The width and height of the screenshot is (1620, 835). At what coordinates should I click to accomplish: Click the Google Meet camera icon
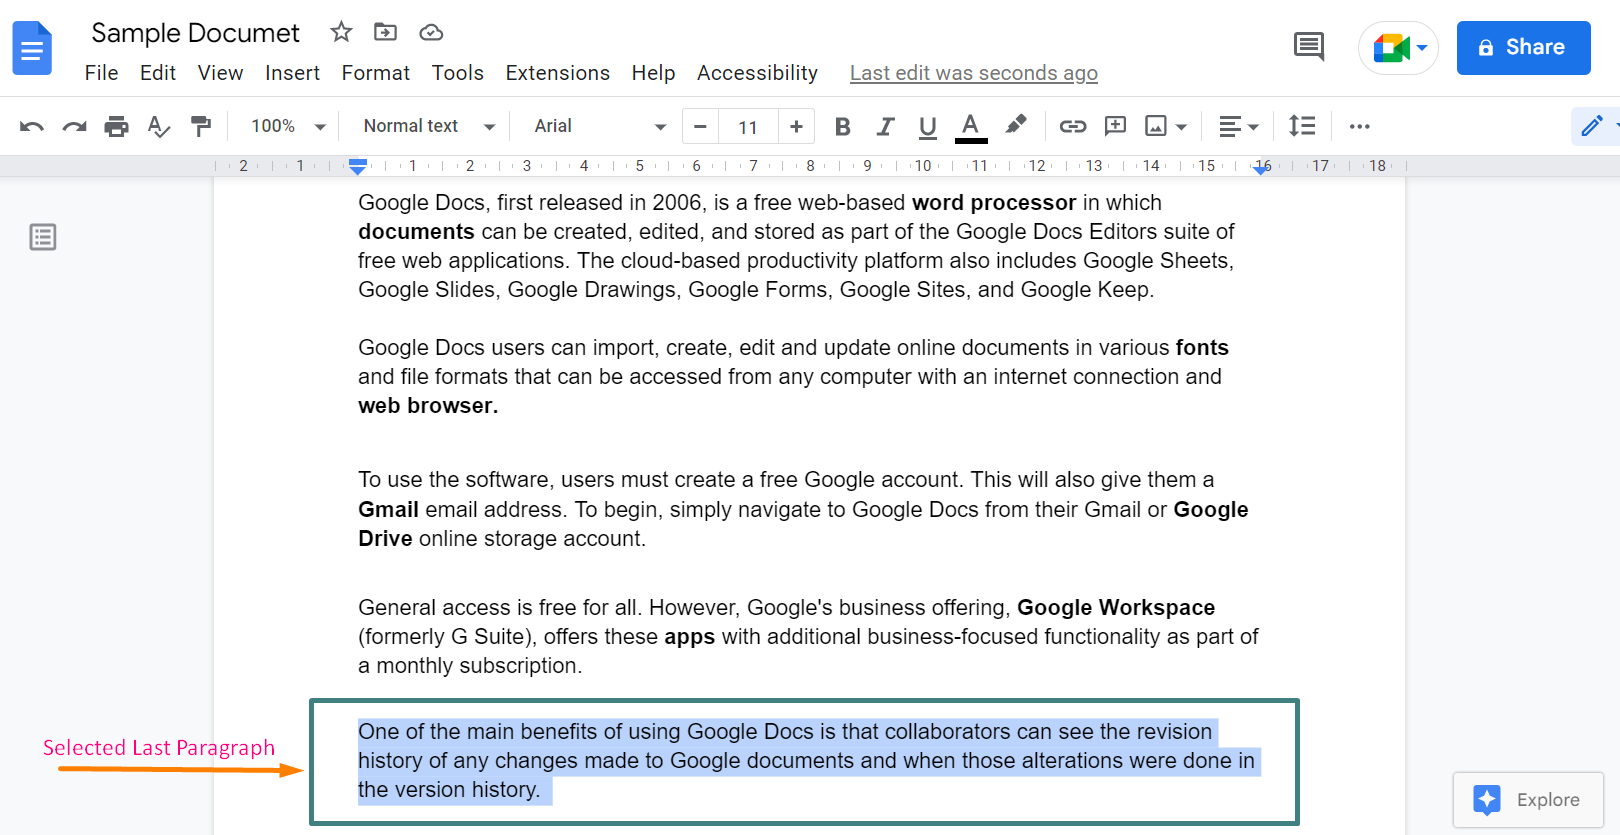coord(1391,47)
